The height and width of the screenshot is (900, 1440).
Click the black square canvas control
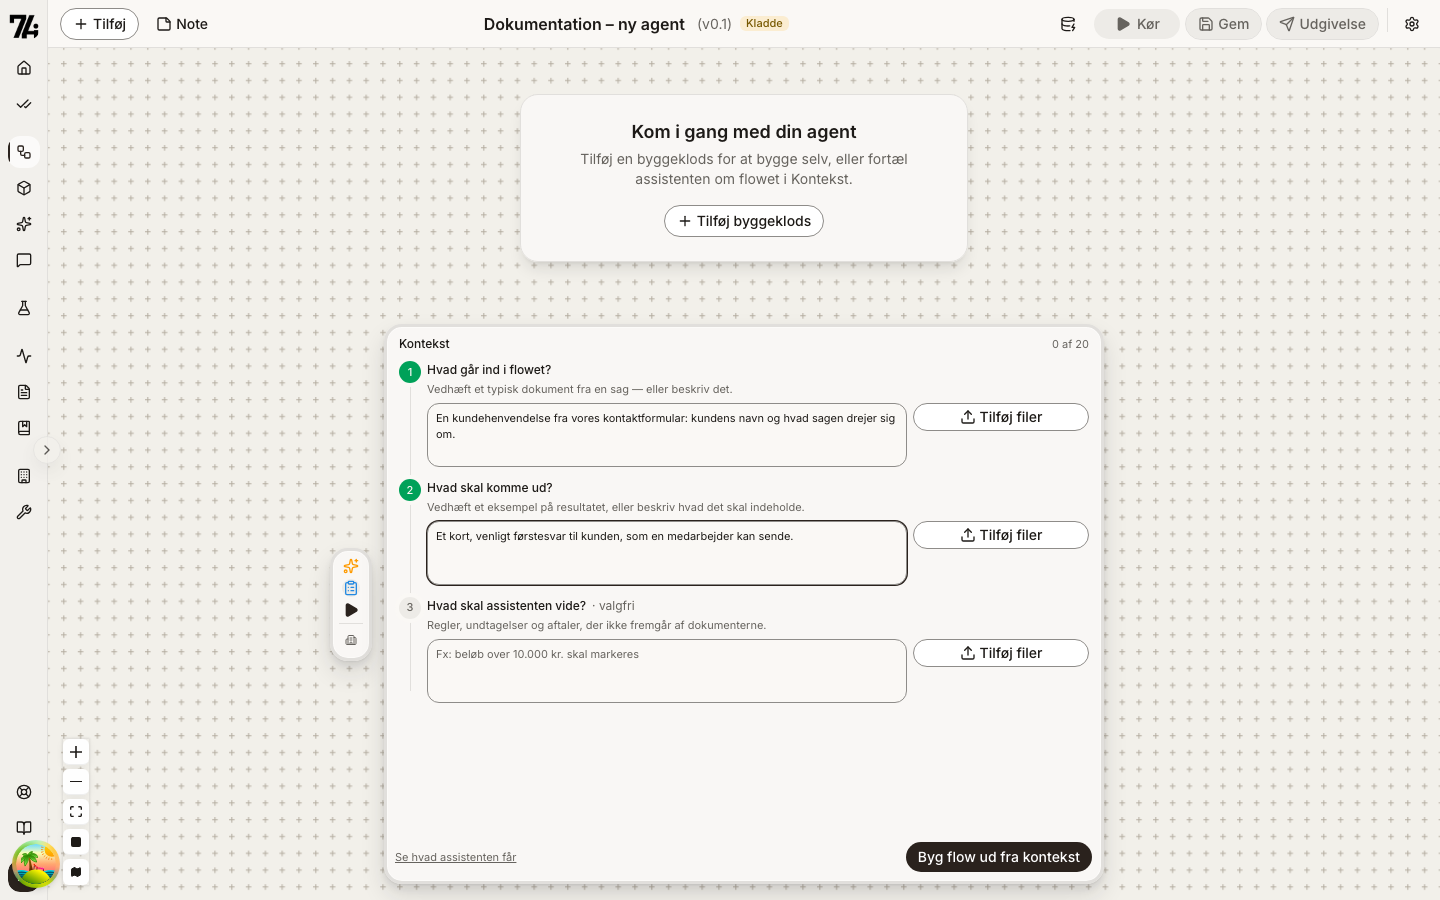coord(76,842)
